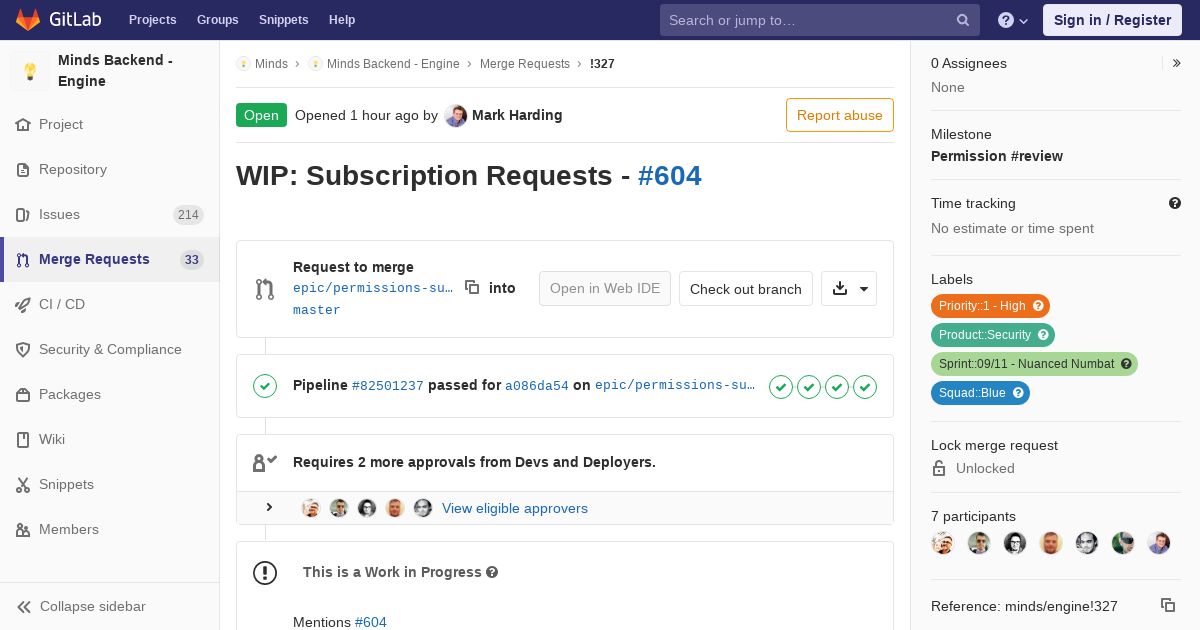Open the third pipeline stage status icon
The image size is (1200, 630).
point(837,386)
